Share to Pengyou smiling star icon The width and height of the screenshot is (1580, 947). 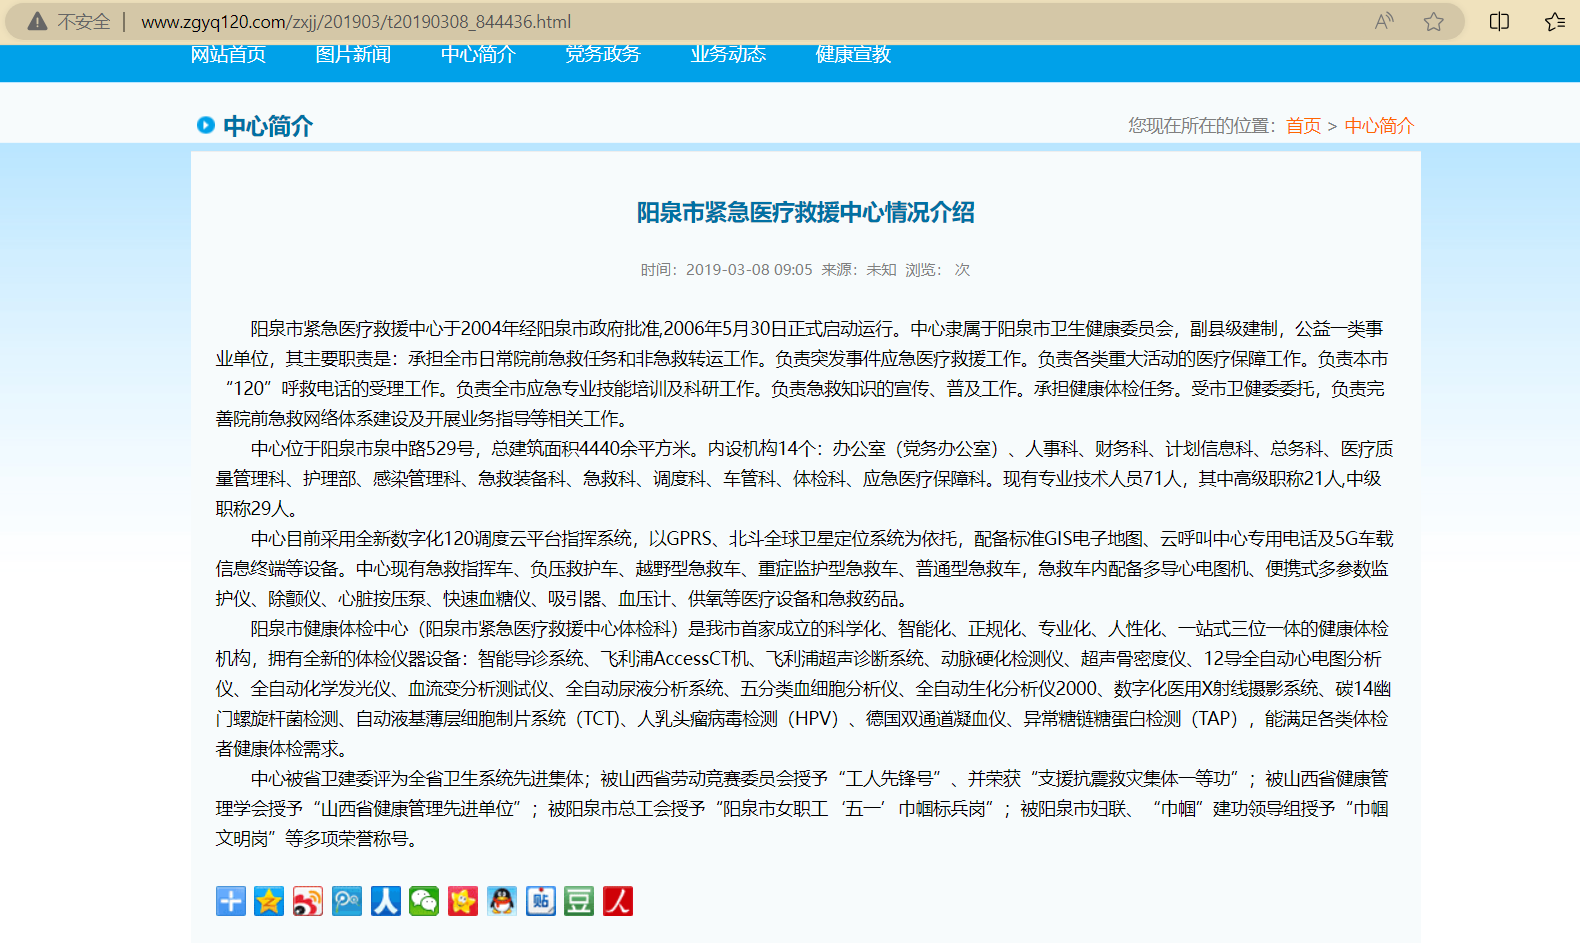point(463,901)
